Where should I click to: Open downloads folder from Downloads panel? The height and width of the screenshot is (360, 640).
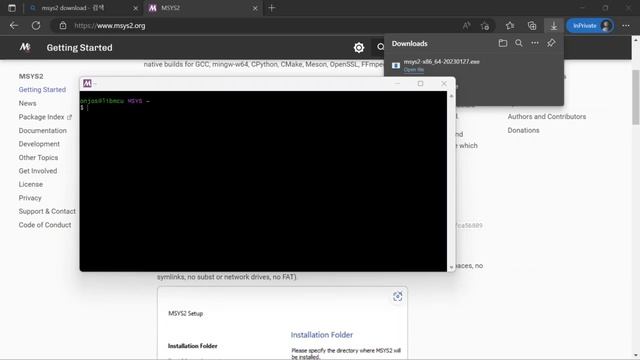(503, 43)
